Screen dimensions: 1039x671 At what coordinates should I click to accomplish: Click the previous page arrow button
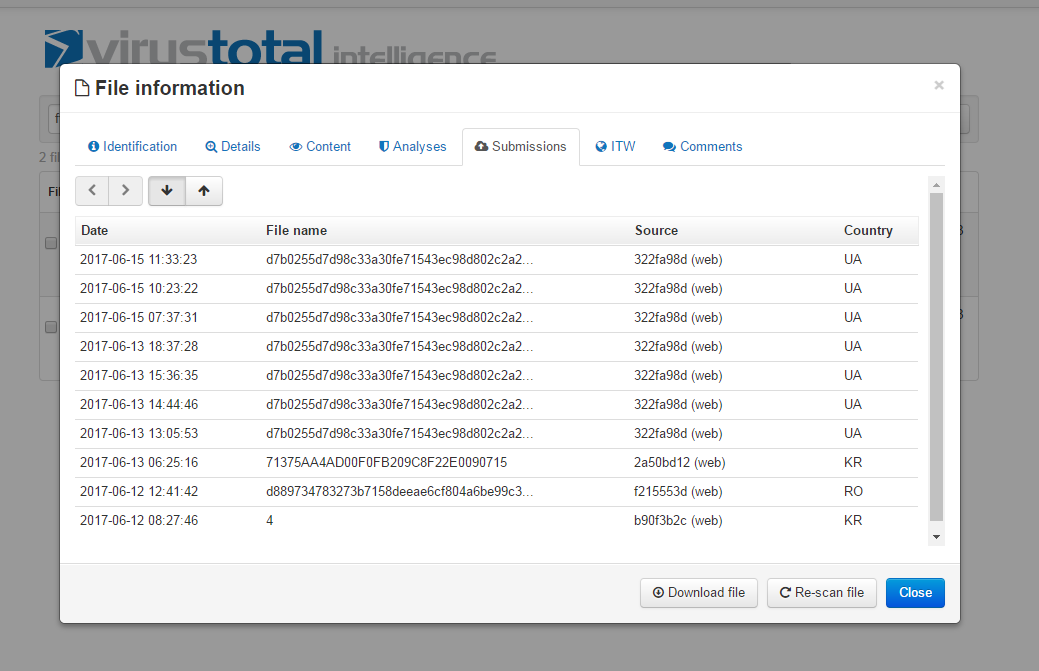(x=92, y=191)
